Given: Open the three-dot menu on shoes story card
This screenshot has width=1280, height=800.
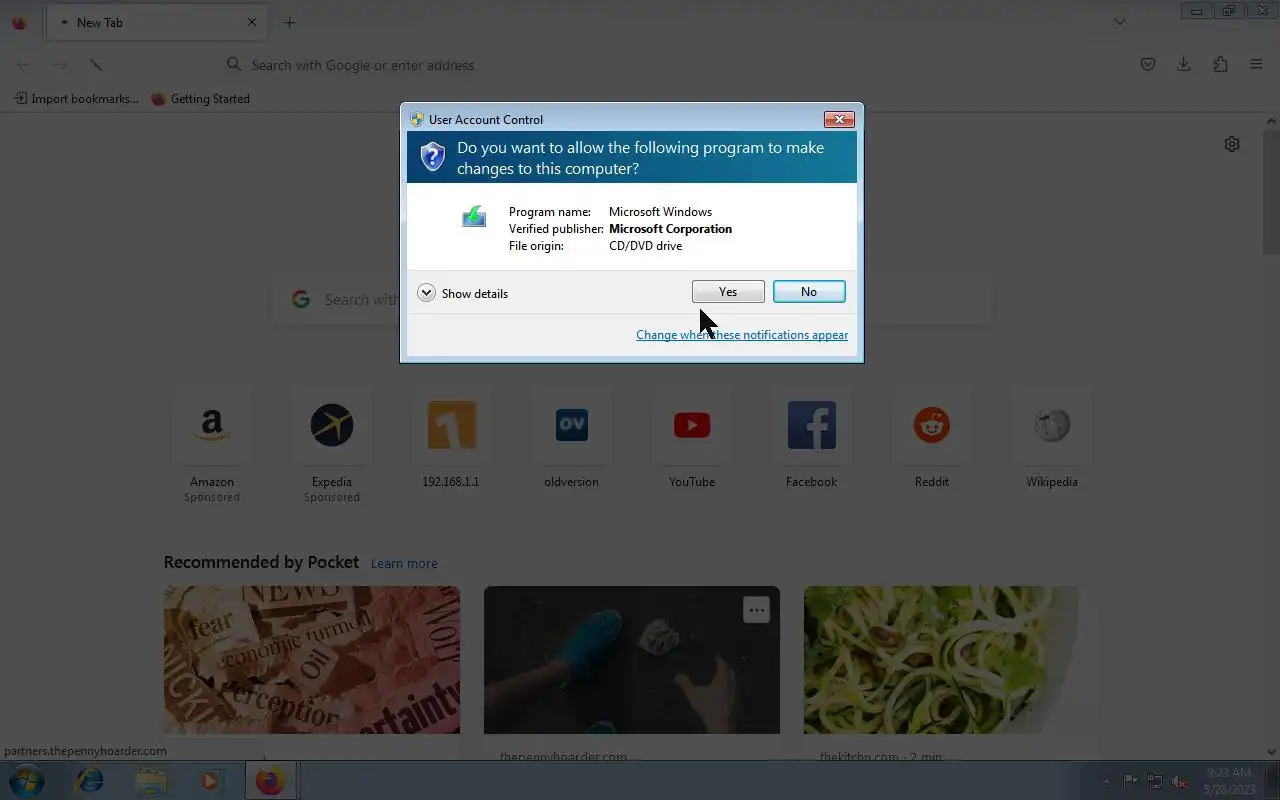Looking at the screenshot, I should pyautogui.click(x=756, y=610).
